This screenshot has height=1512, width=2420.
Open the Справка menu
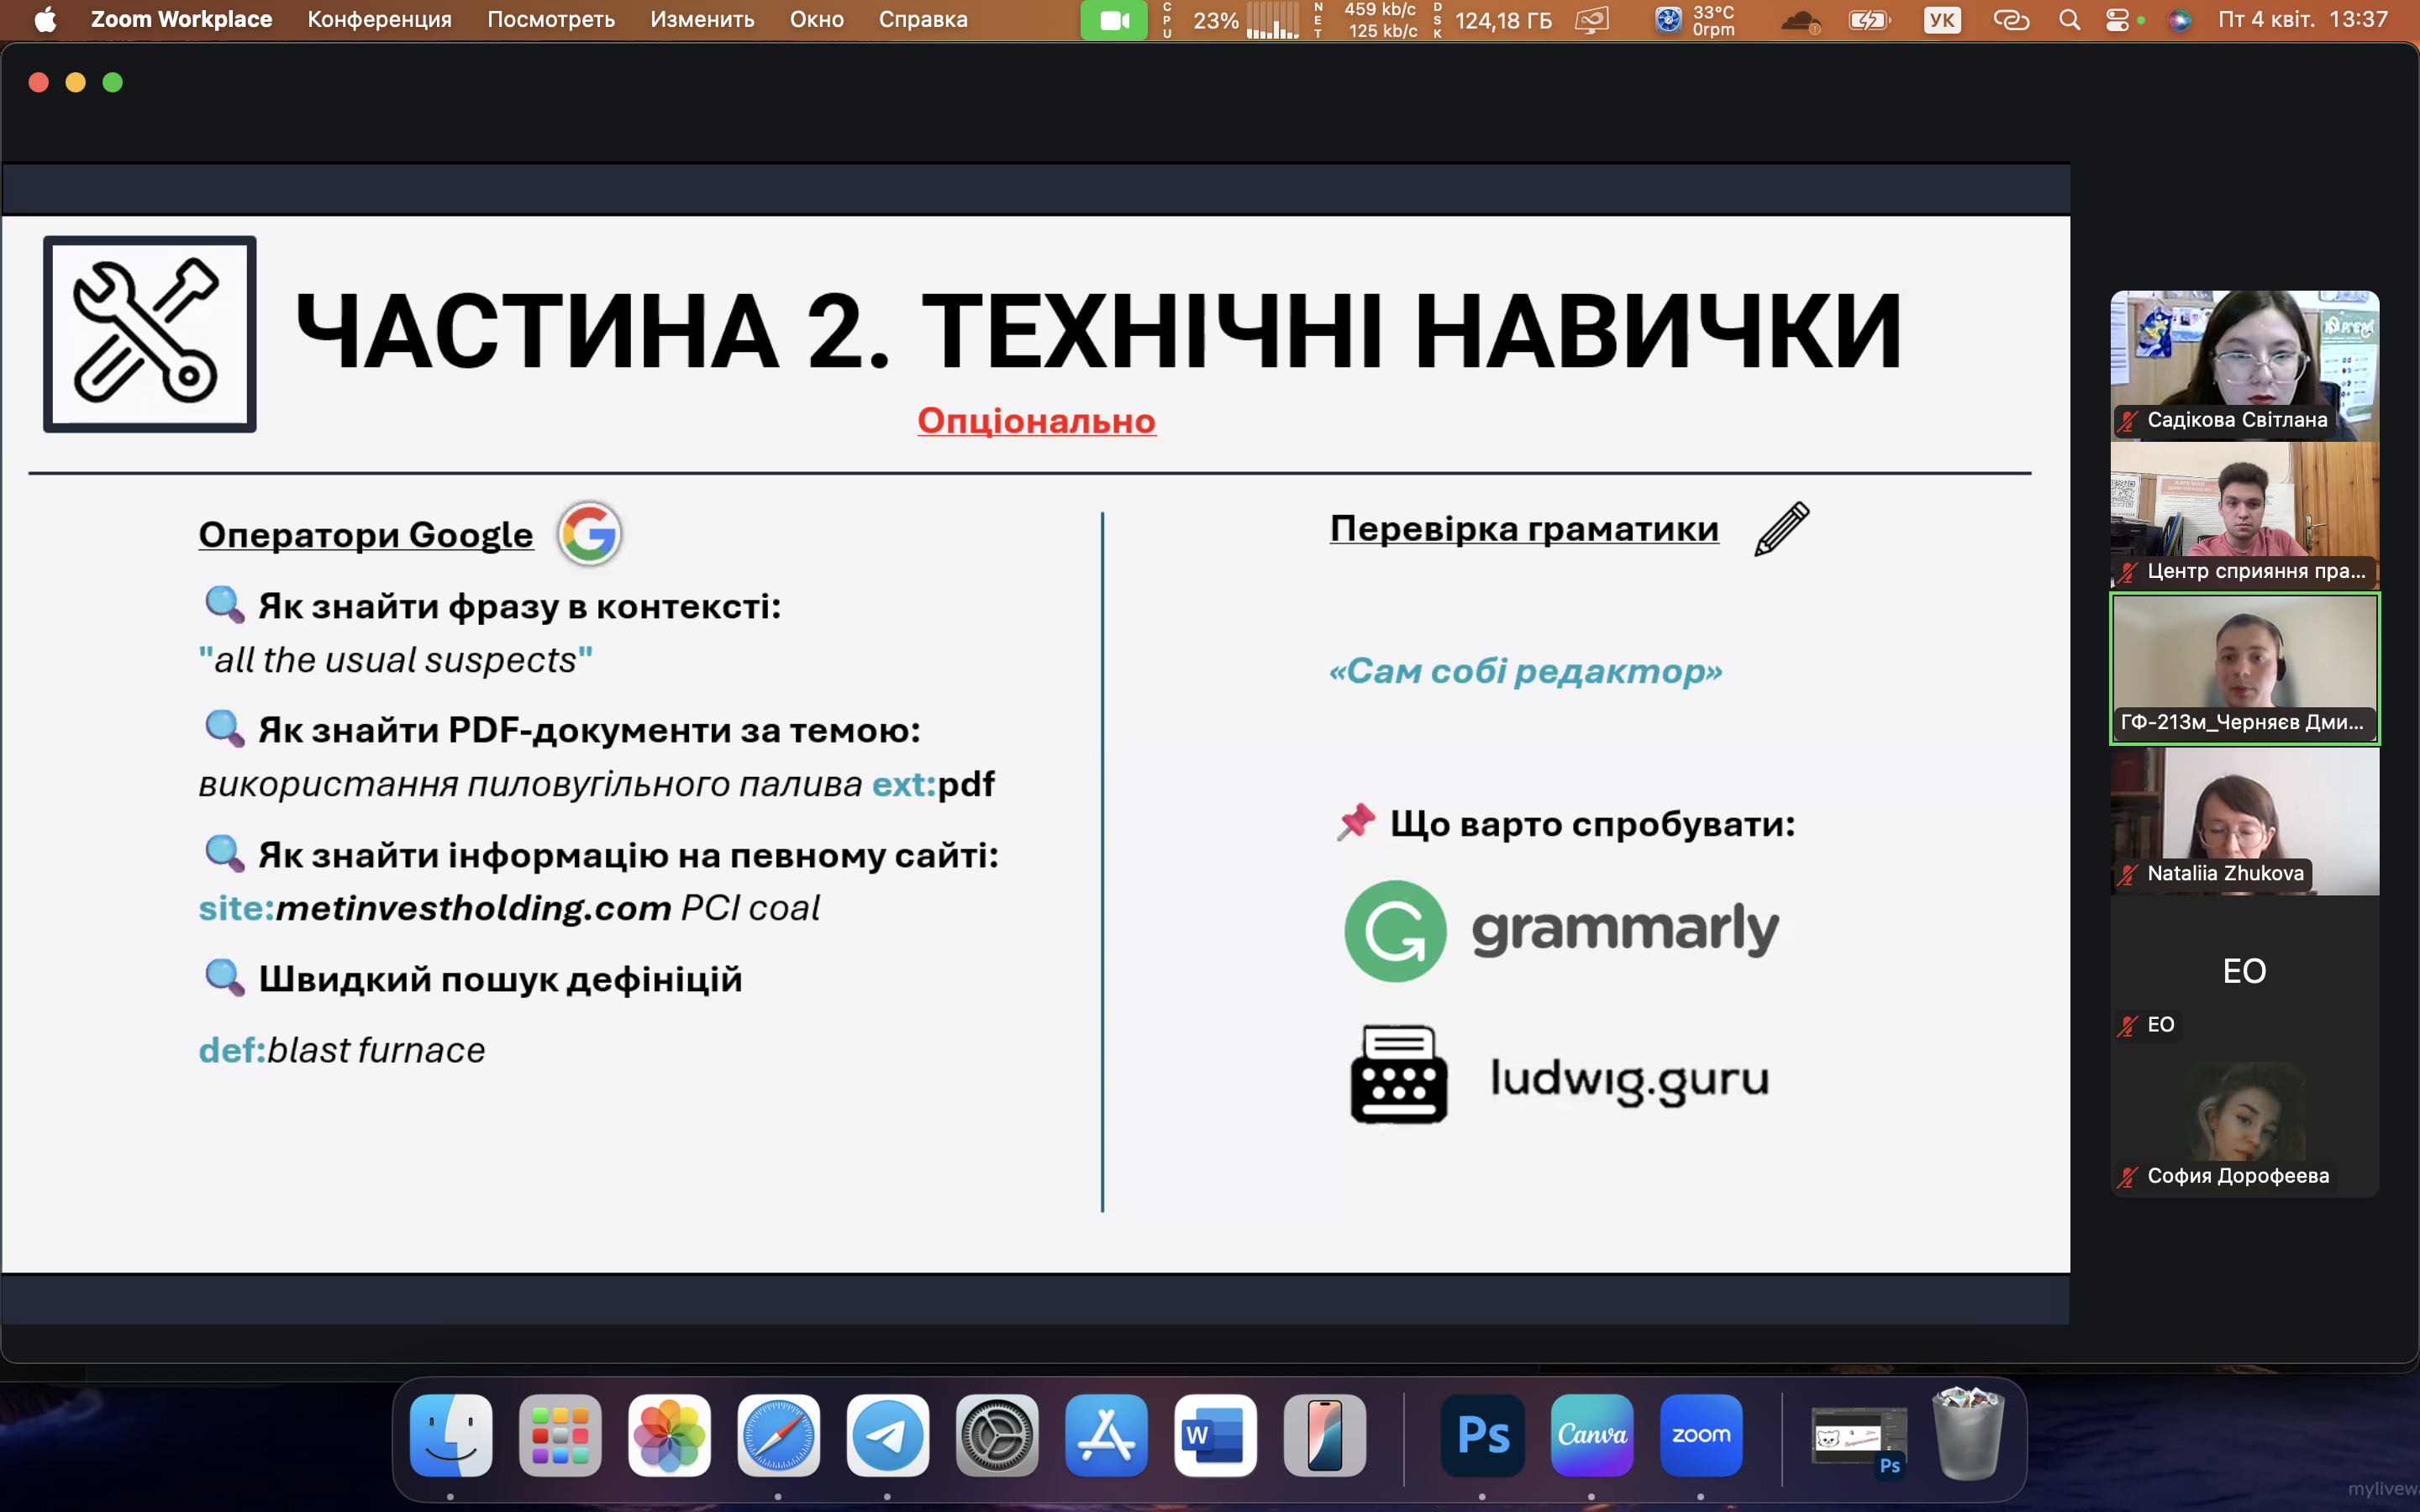point(922,20)
